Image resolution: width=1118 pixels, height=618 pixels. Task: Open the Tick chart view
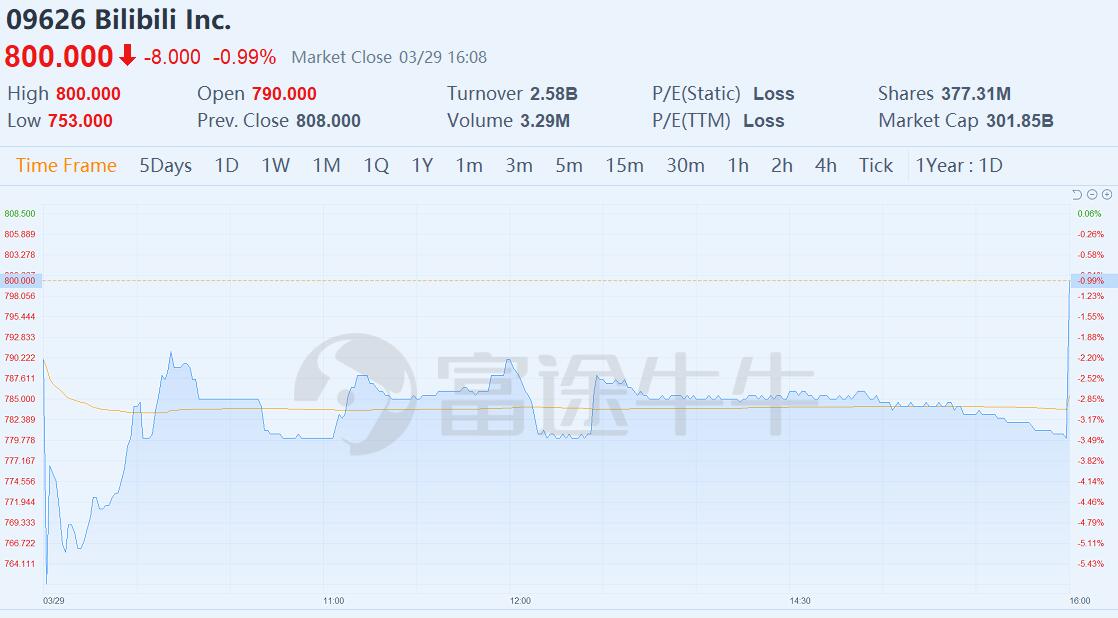point(876,165)
